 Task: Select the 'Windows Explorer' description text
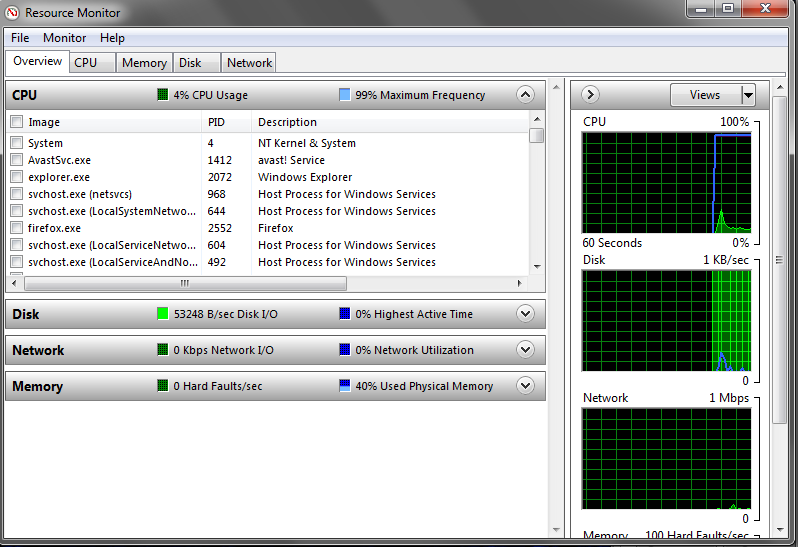point(305,177)
